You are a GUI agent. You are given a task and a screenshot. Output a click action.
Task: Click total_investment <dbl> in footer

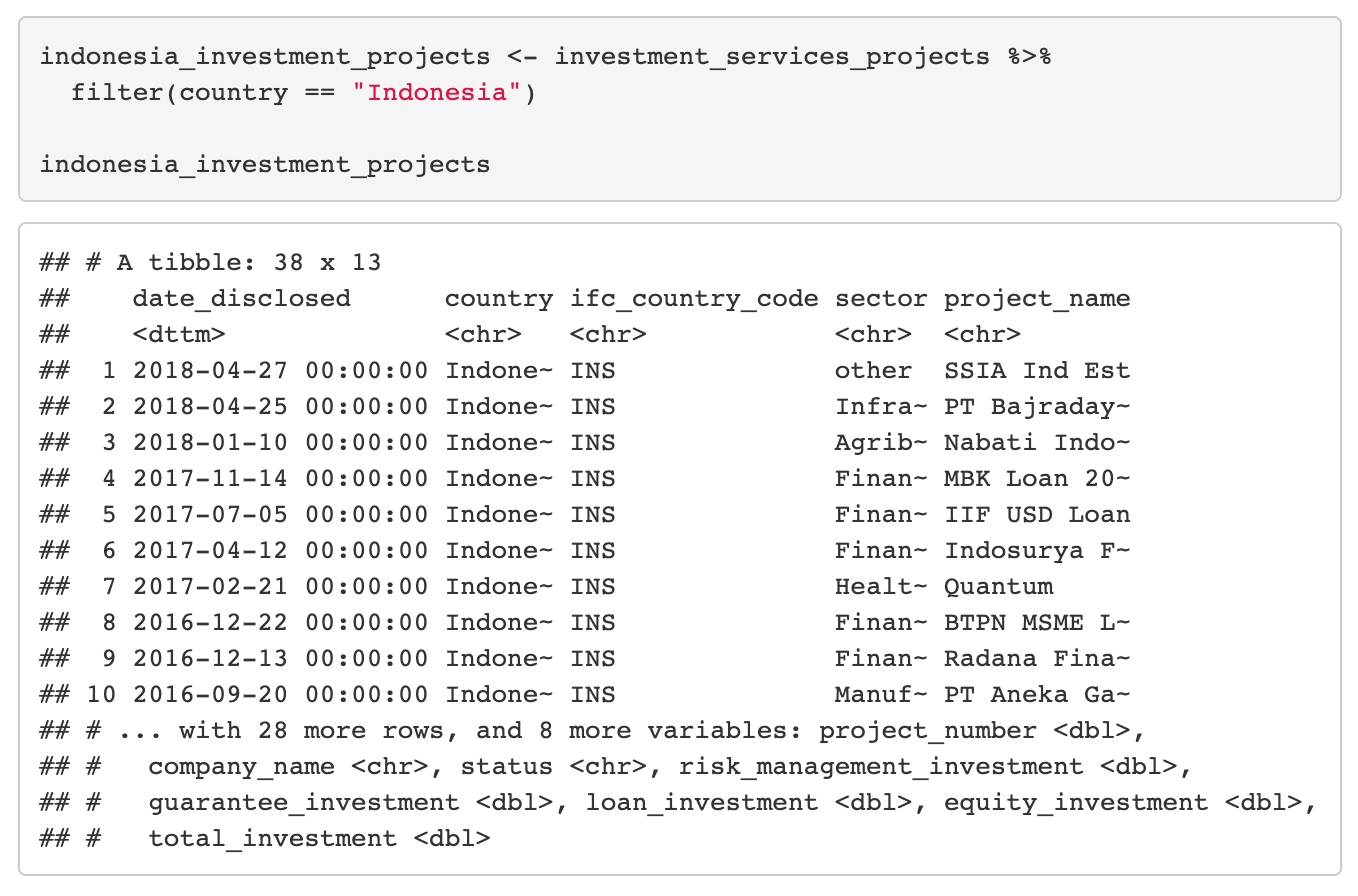click(319, 839)
